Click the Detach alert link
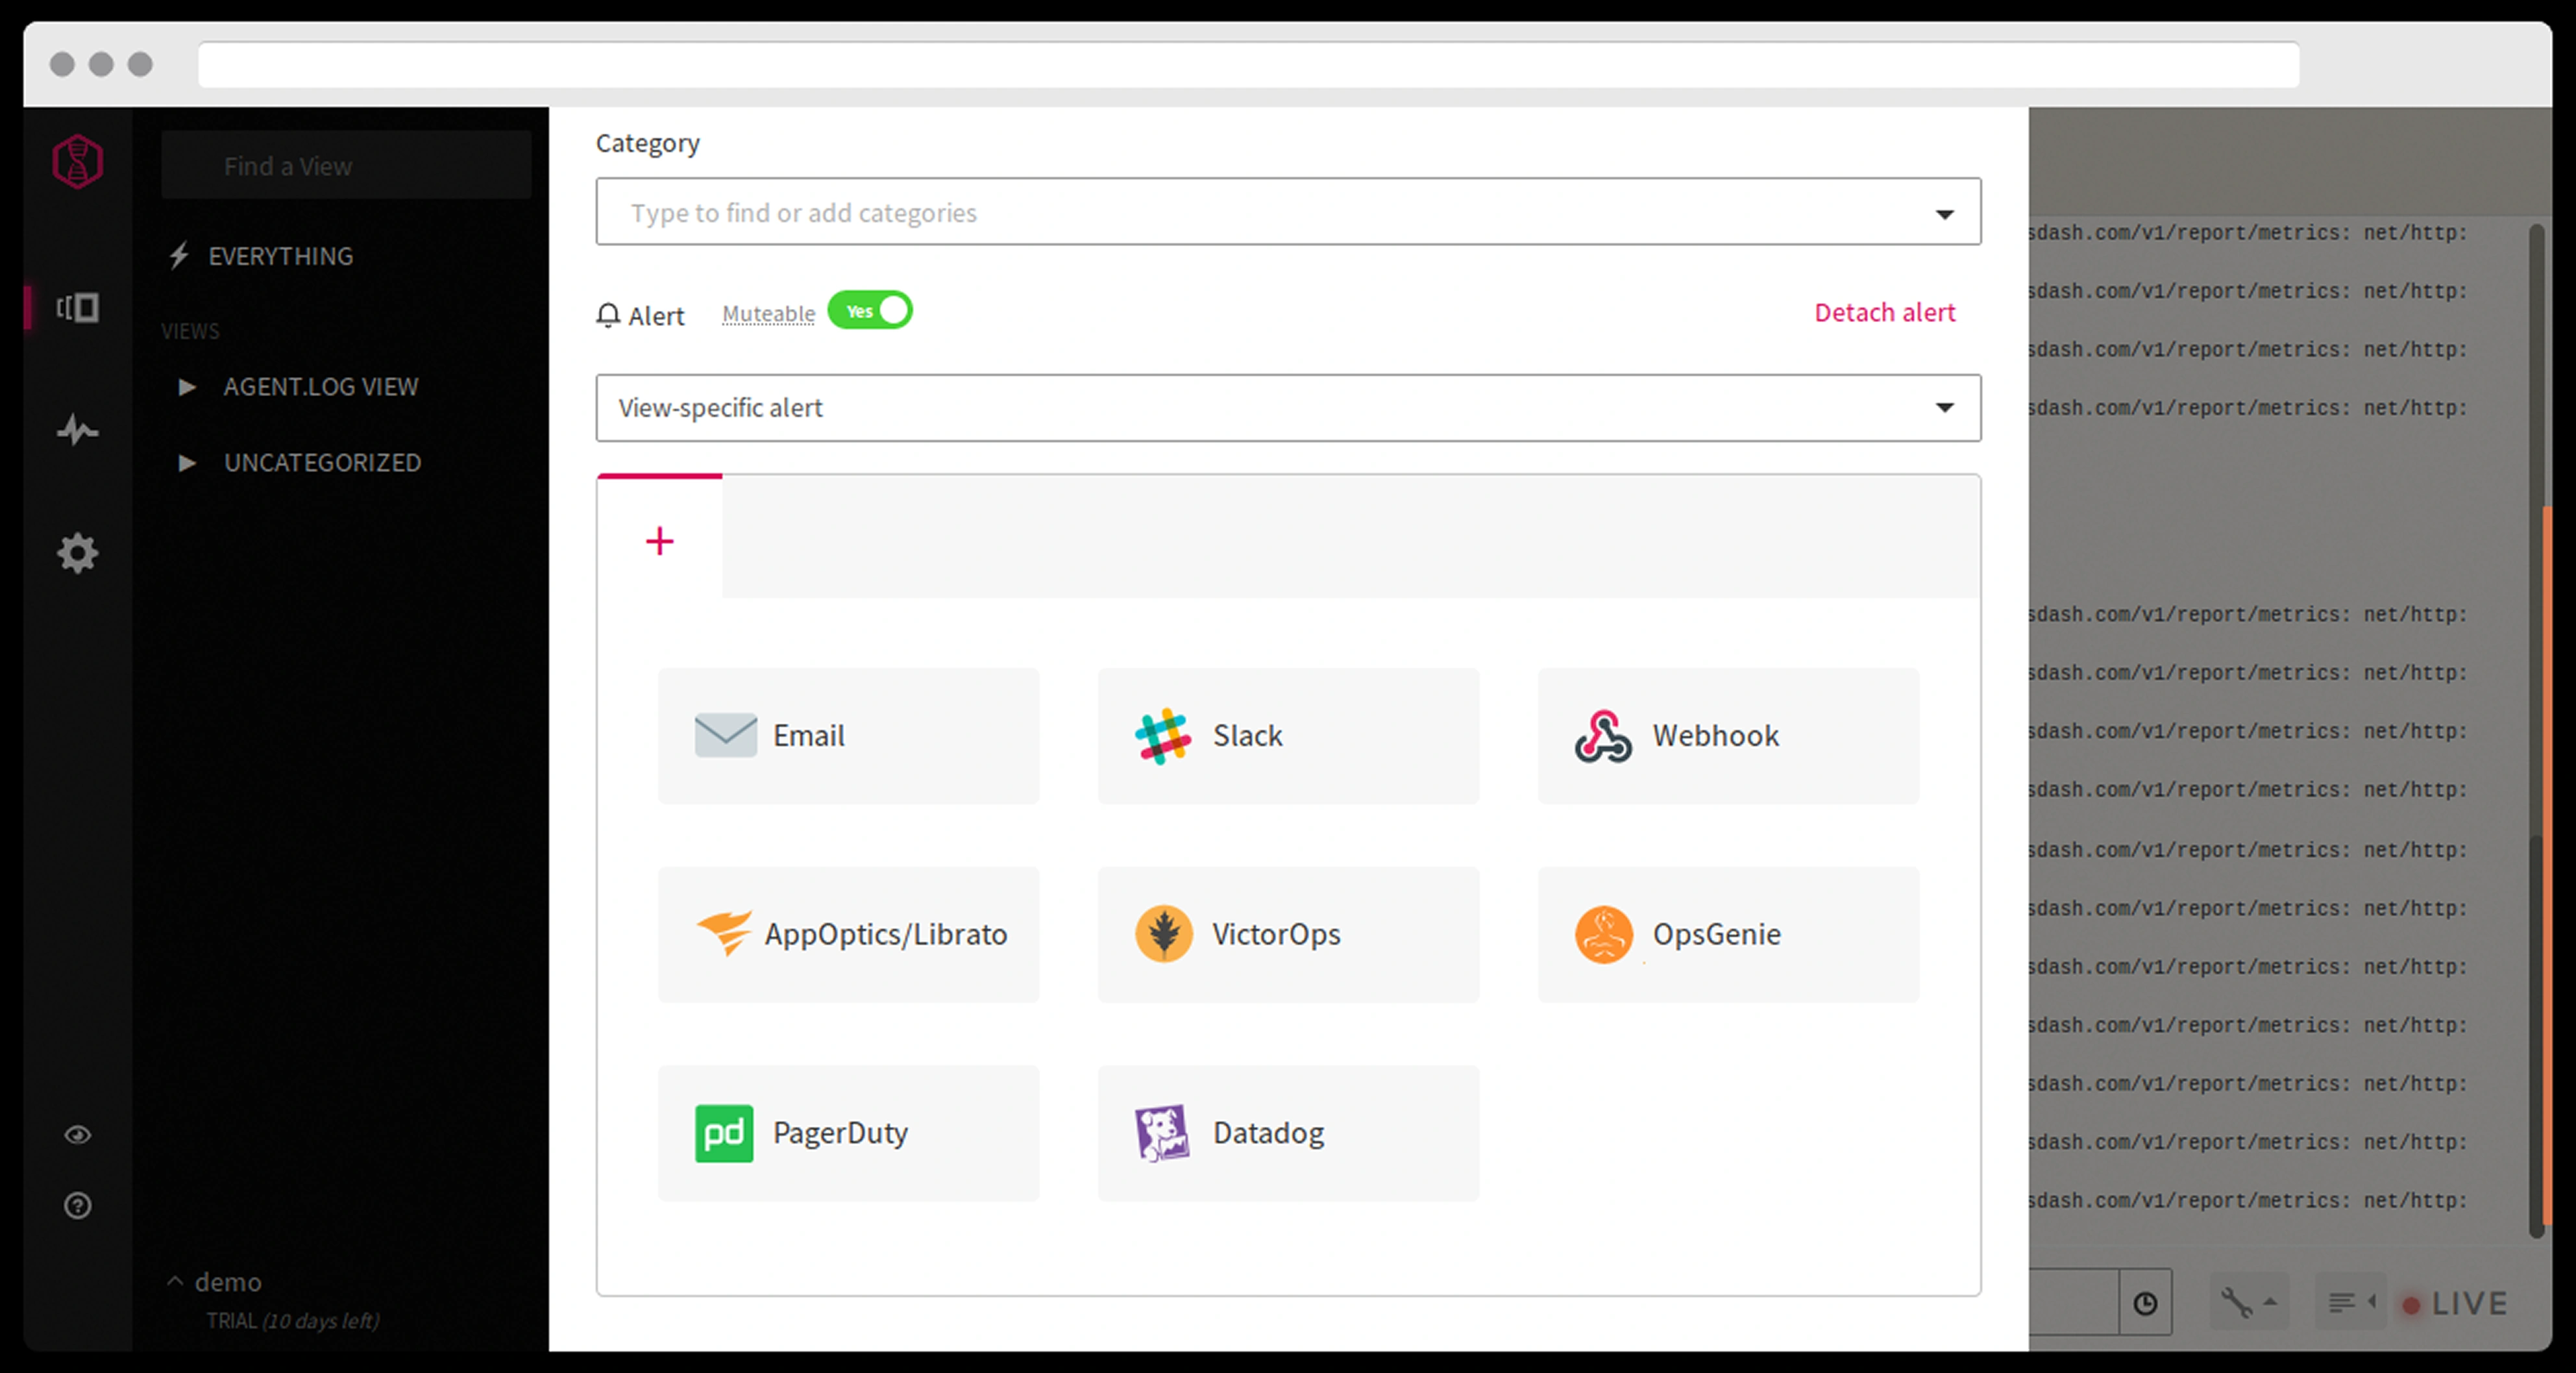The height and width of the screenshot is (1373, 2576). pos(1884,313)
